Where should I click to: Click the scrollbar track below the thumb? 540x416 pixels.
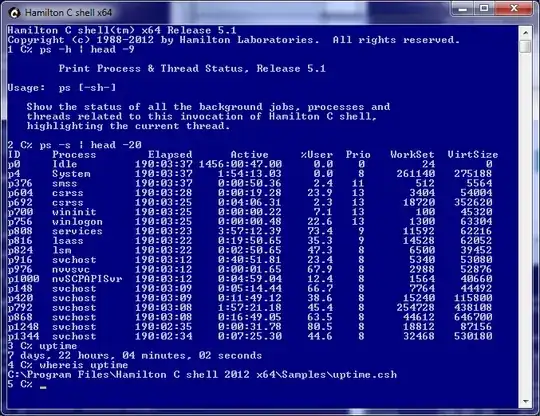(526, 224)
